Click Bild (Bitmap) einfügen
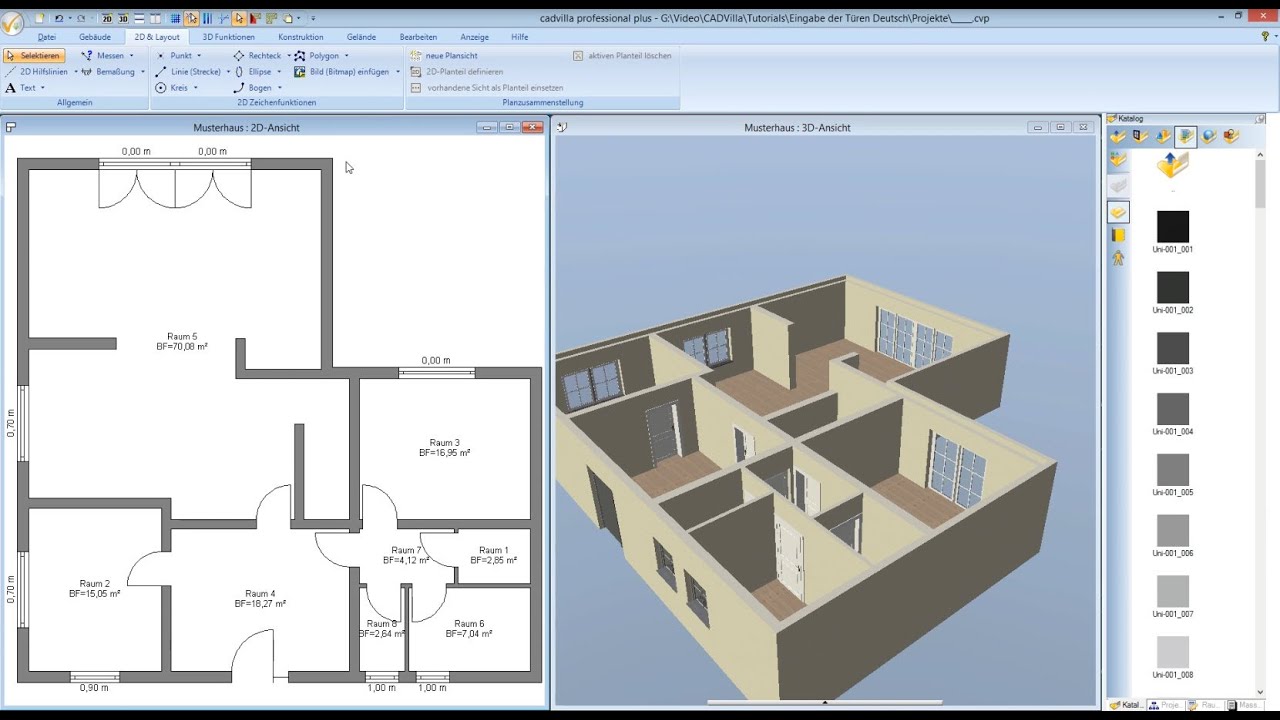Viewport: 1280px width, 720px height. (x=342, y=72)
